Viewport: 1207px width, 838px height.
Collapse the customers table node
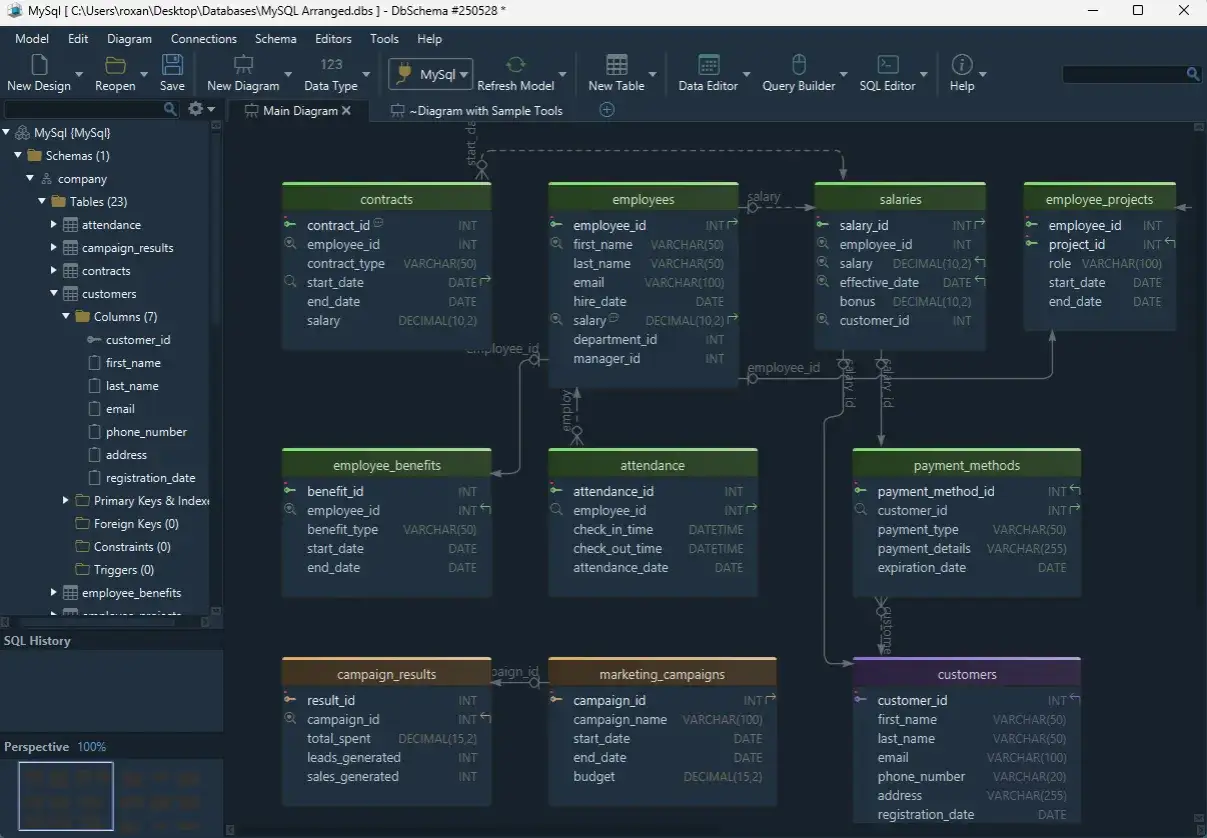click(x=54, y=294)
